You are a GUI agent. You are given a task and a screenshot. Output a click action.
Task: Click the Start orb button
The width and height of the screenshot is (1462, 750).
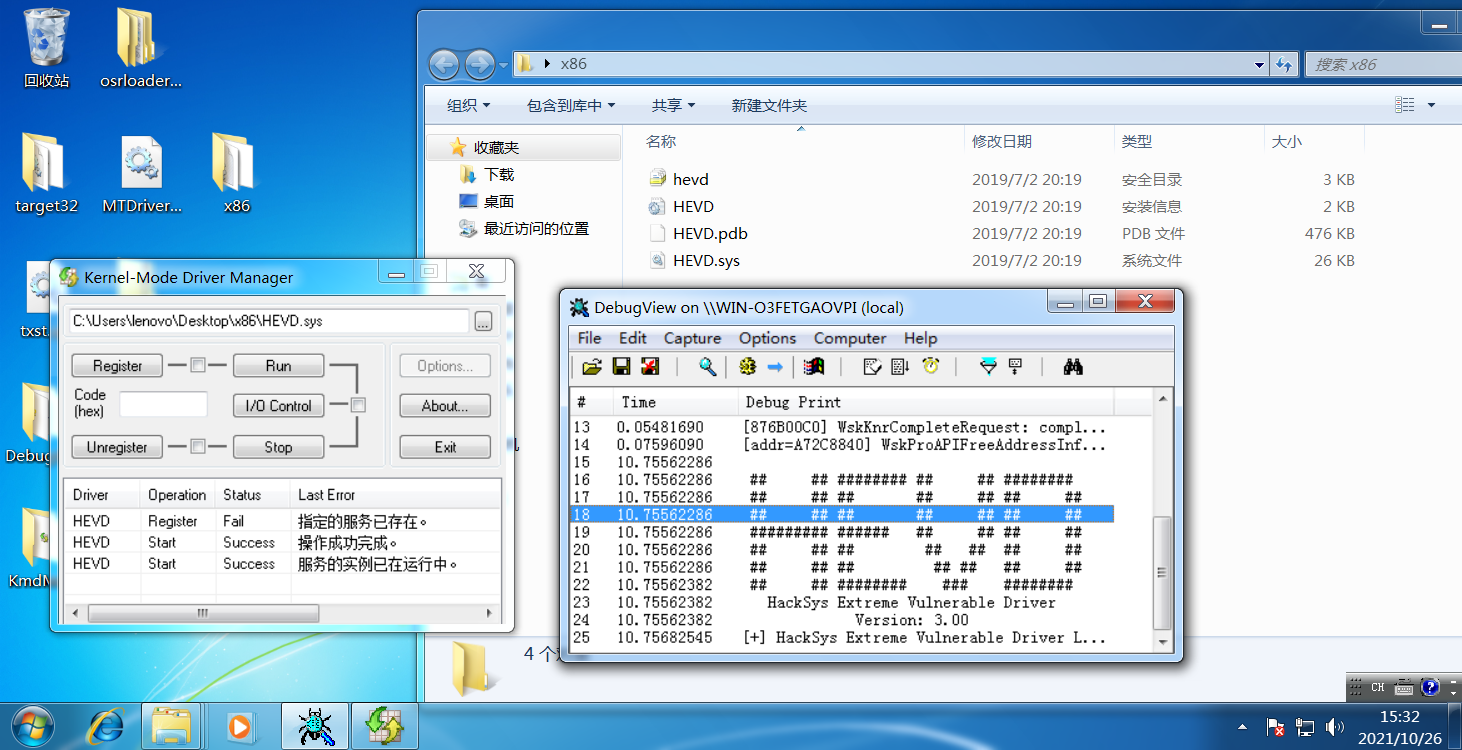[x=34, y=725]
